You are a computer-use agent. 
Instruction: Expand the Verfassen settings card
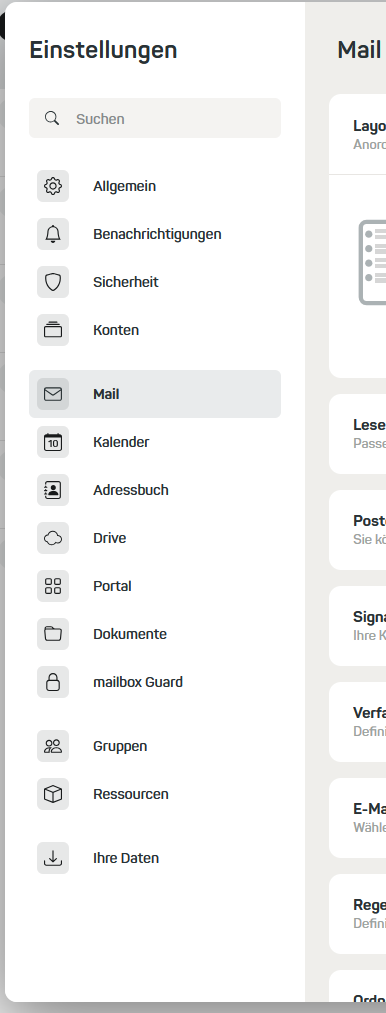point(358,722)
